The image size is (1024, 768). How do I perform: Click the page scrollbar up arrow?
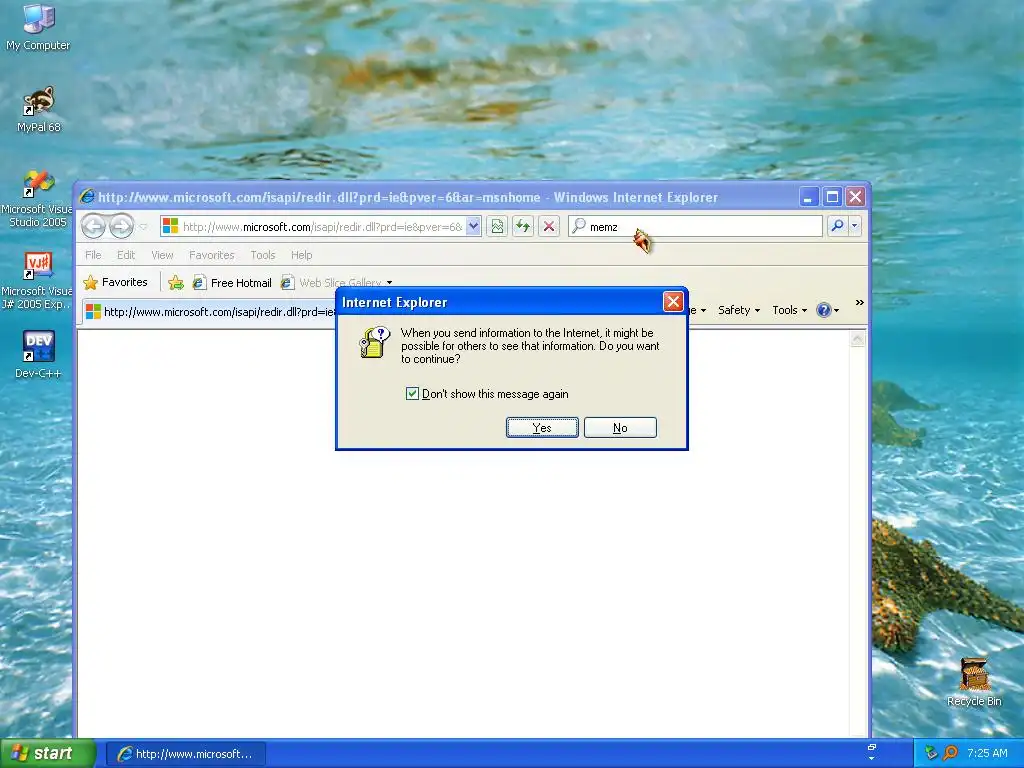point(857,338)
